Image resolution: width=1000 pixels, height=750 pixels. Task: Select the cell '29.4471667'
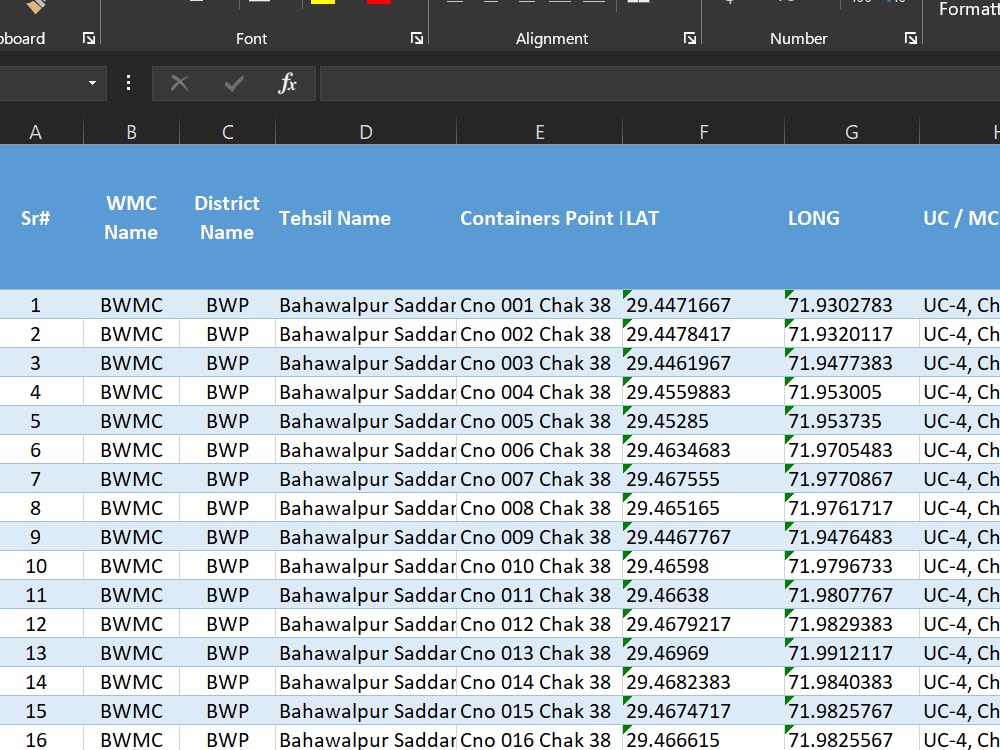[703, 305]
